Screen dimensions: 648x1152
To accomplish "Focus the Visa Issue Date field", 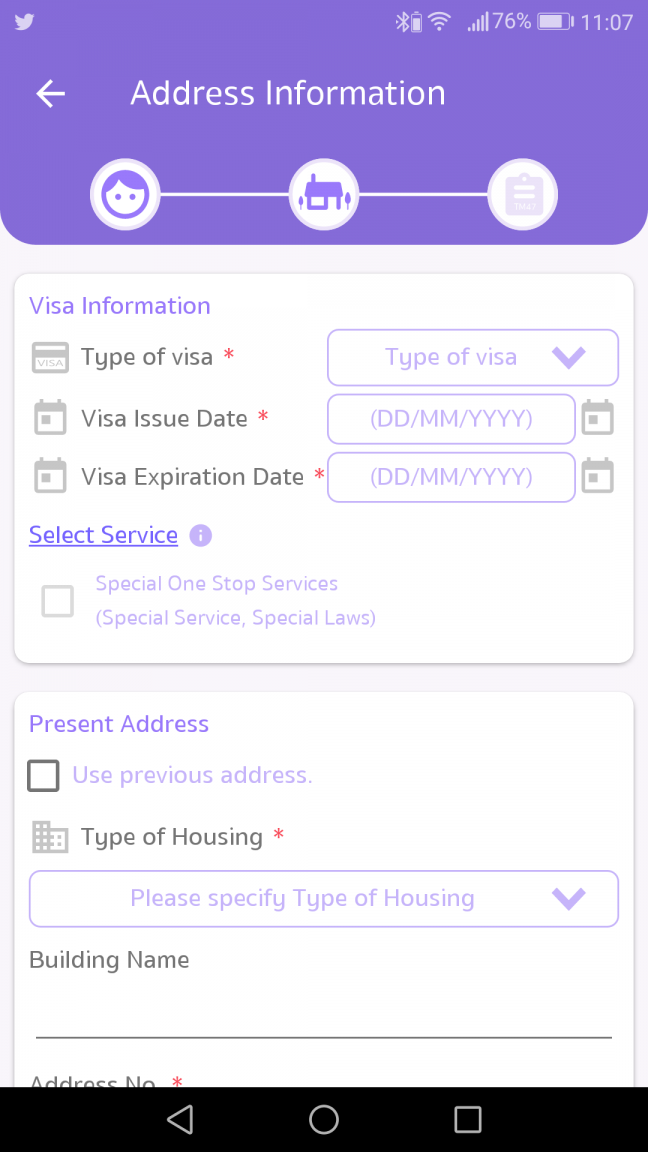I will [451, 419].
